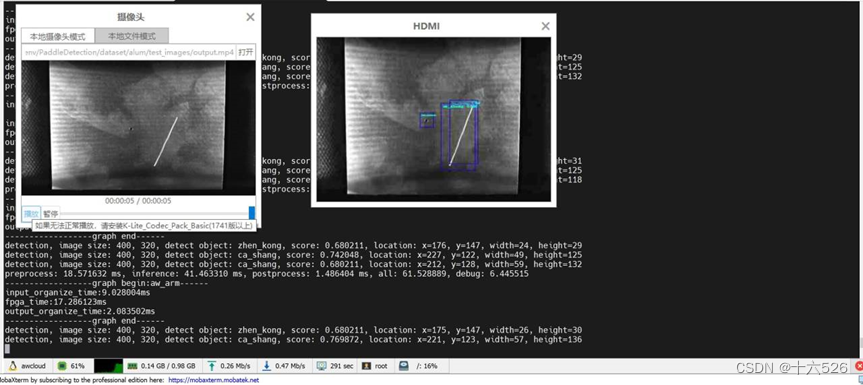Viewport: 863px width, 385px height.
Task: Click the video file path input field
Action: click(x=129, y=52)
